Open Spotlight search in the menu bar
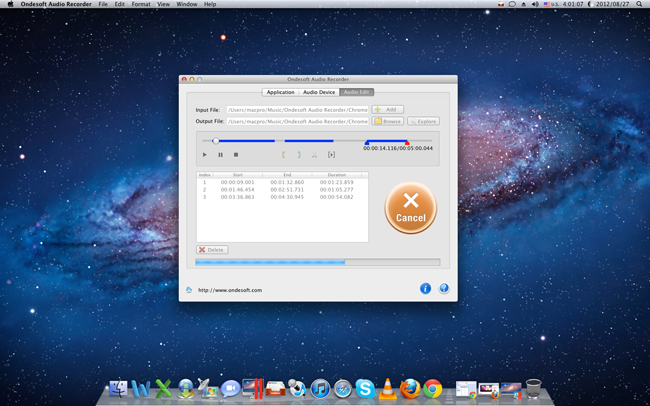 click(640, 4)
